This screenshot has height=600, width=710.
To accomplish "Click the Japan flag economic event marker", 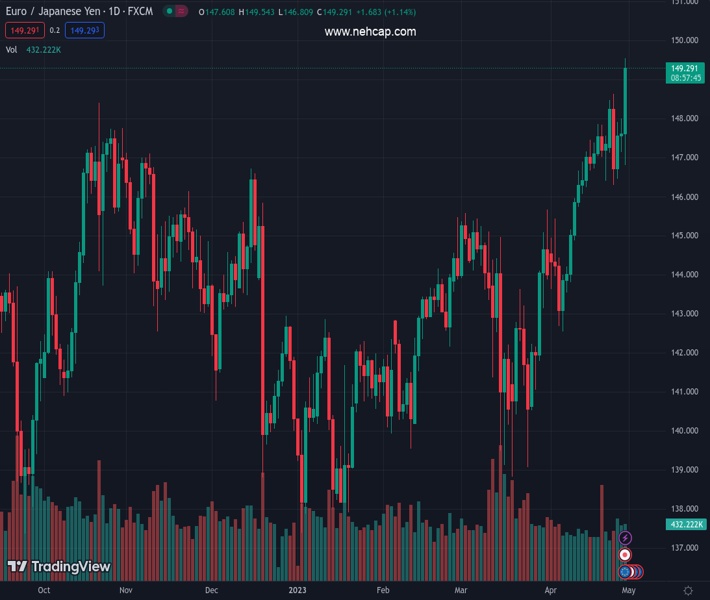I will click(625, 554).
